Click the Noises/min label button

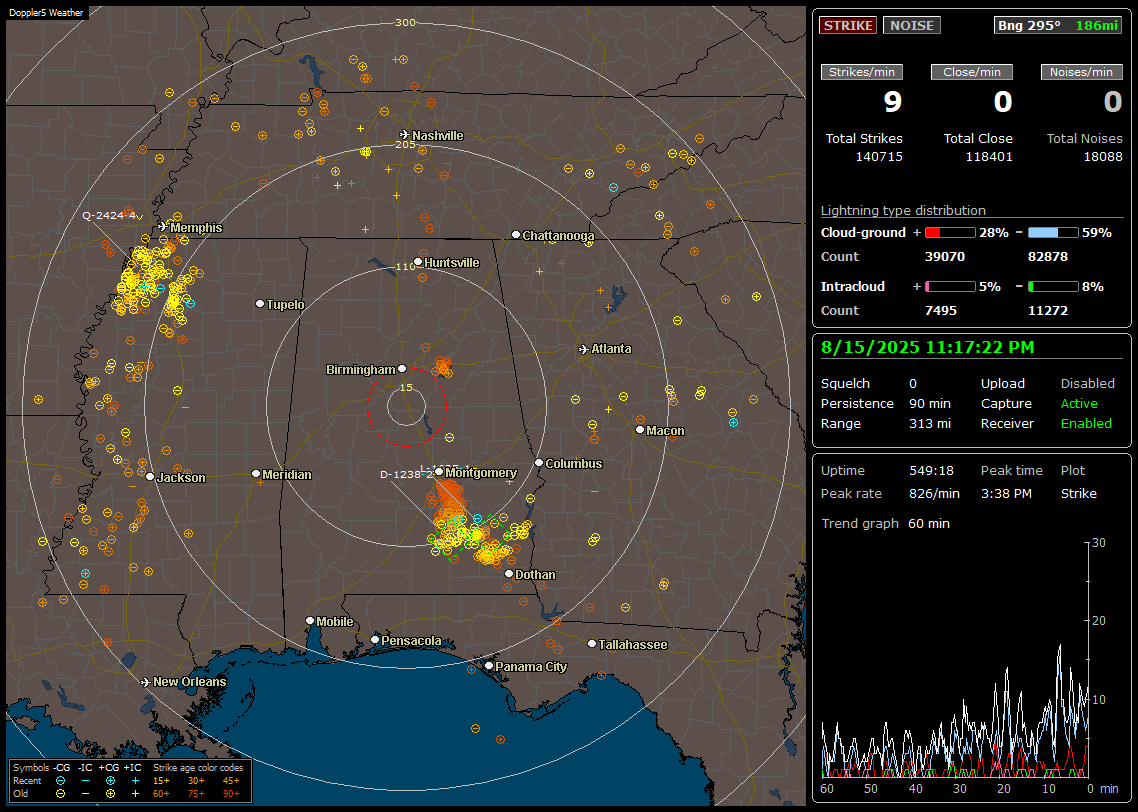click(x=1081, y=72)
